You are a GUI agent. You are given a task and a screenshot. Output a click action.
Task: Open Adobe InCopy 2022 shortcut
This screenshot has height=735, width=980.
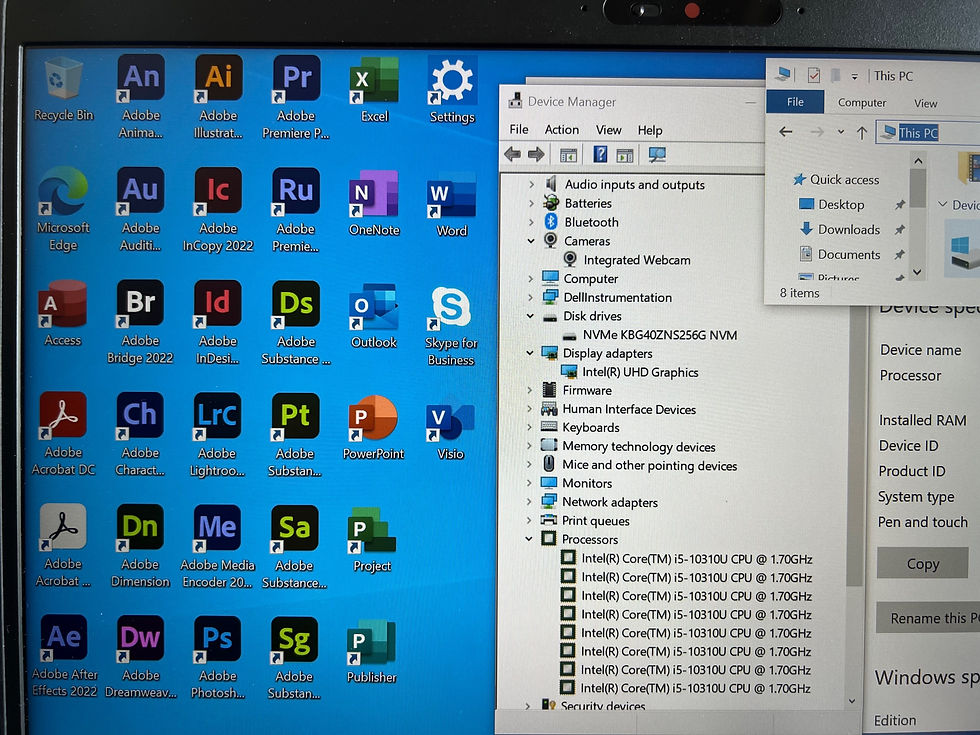tap(218, 209)
